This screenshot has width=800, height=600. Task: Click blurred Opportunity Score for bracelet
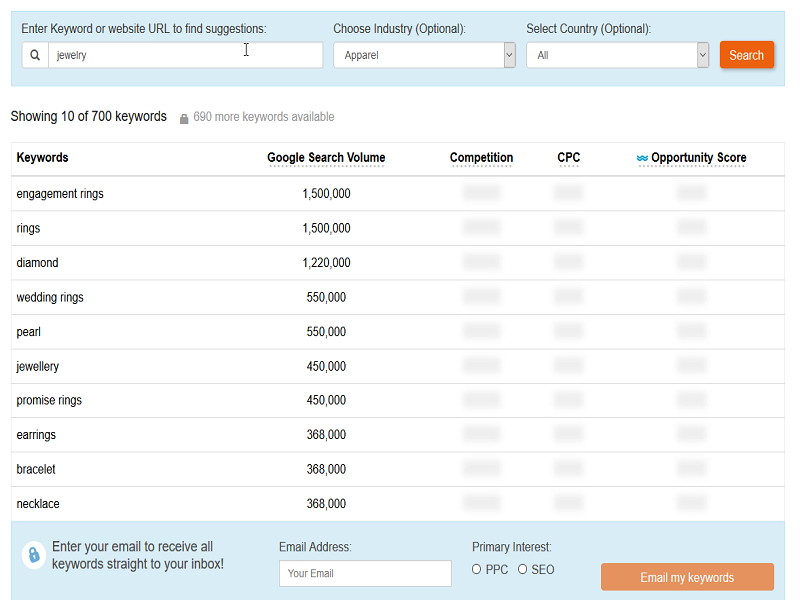(691, 468)
